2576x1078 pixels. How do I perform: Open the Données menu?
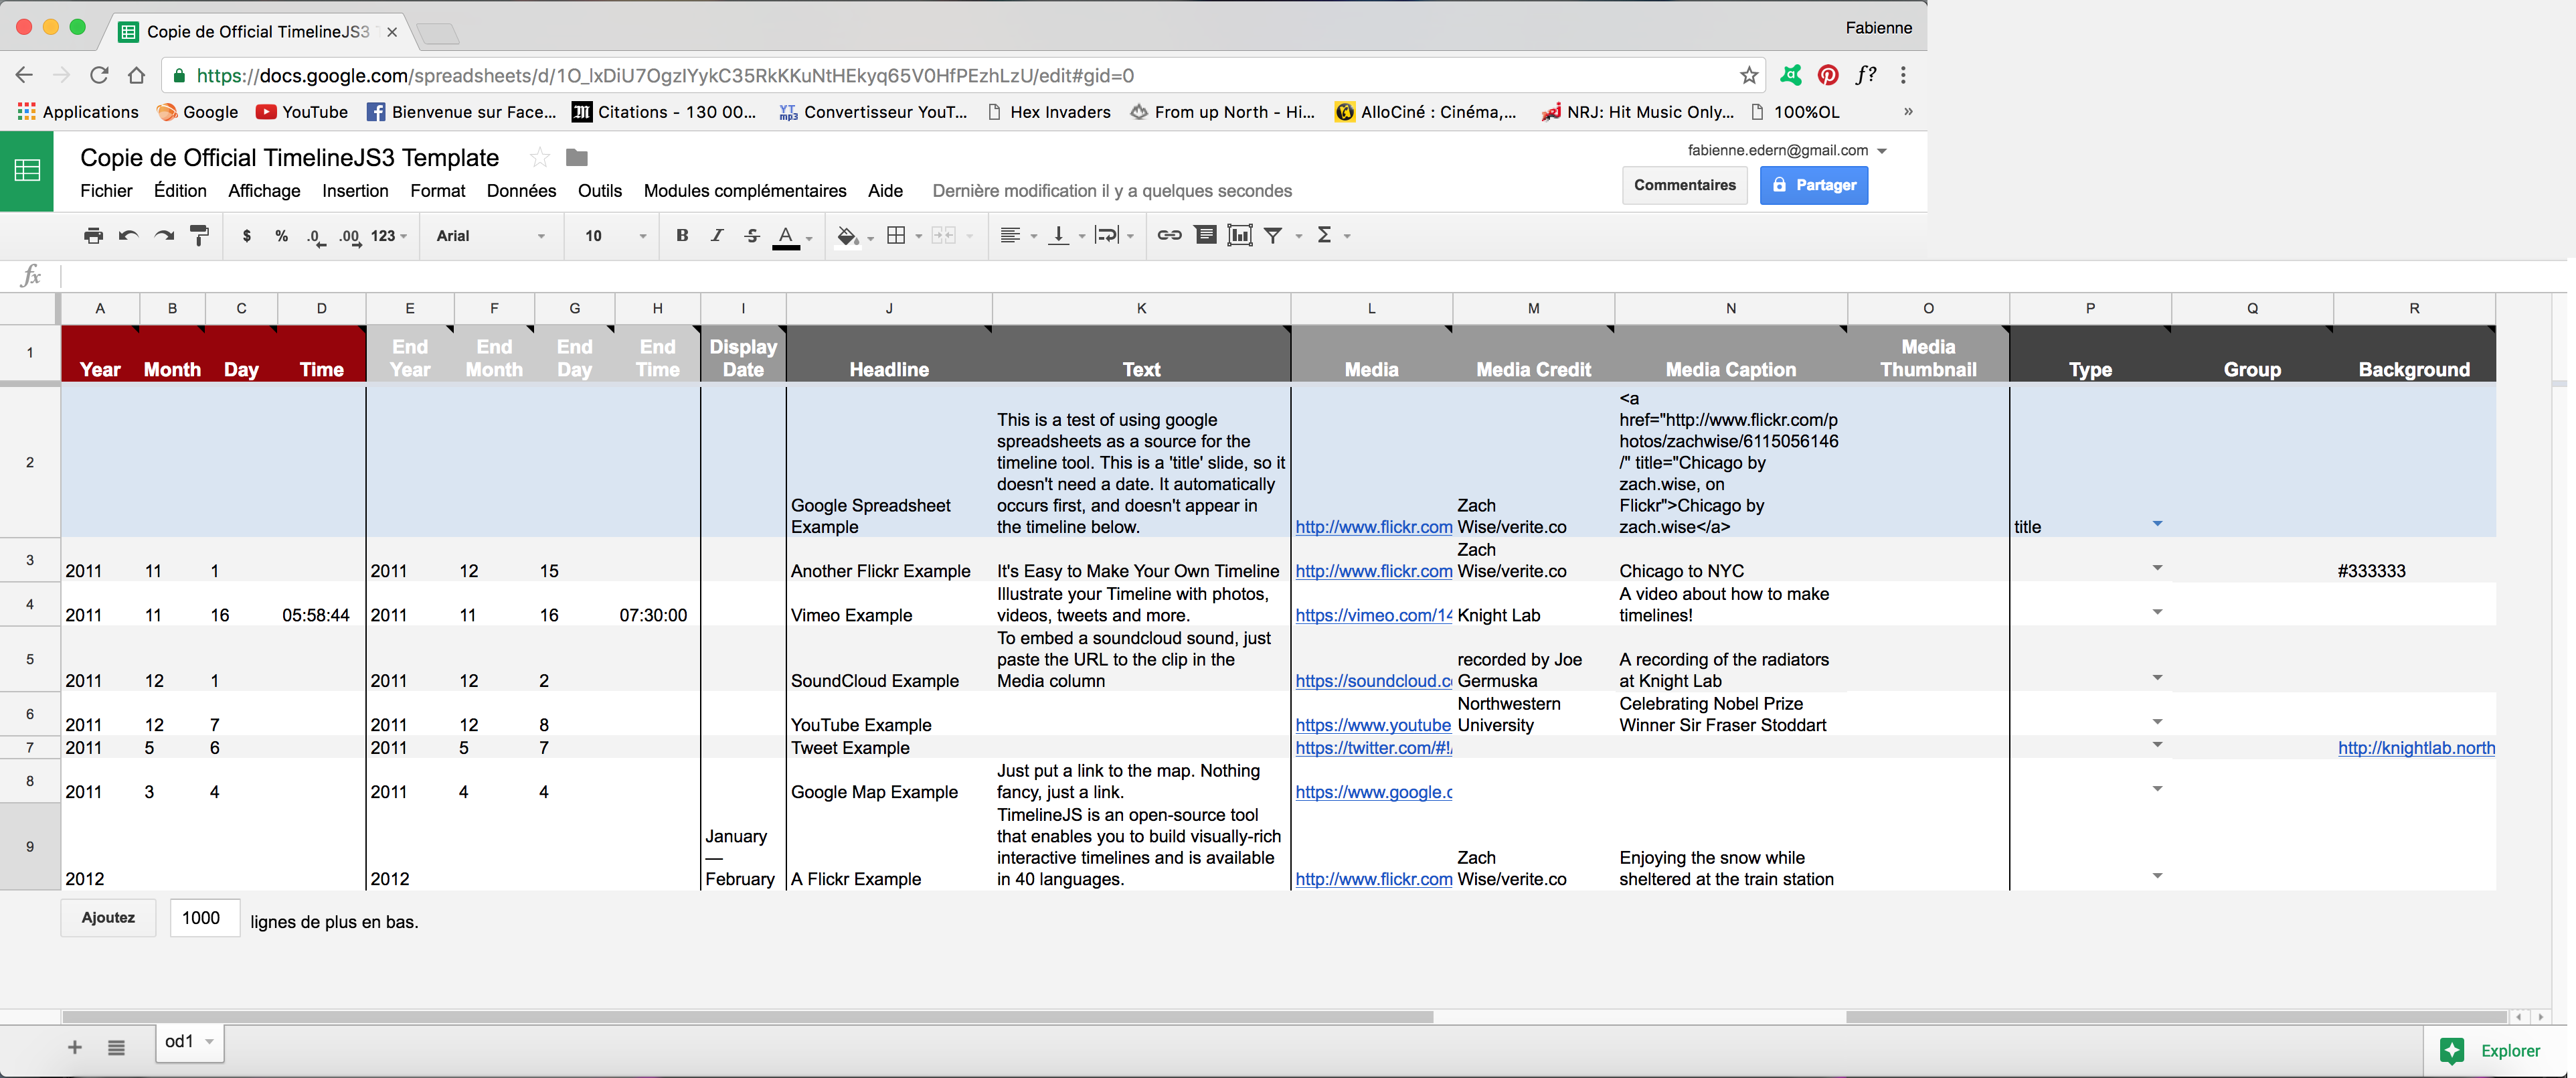click(x=521, y=191)
